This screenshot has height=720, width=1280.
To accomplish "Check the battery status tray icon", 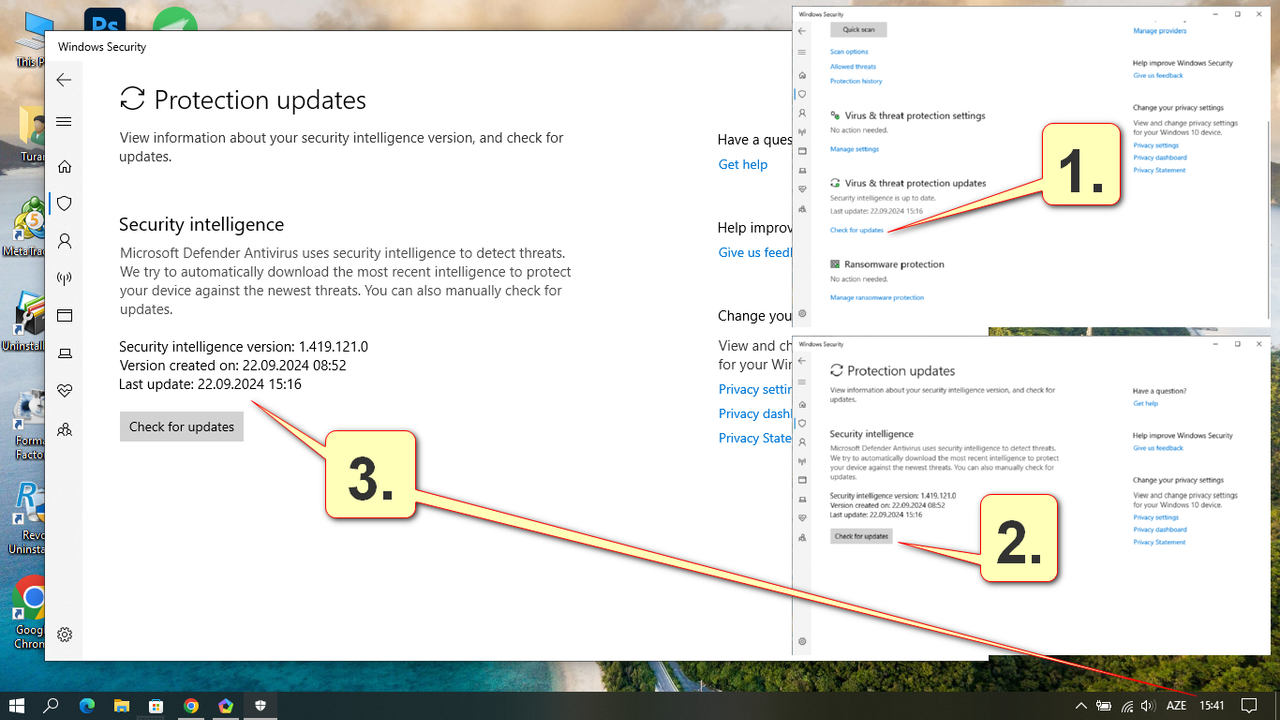I will coord(1103,706).
